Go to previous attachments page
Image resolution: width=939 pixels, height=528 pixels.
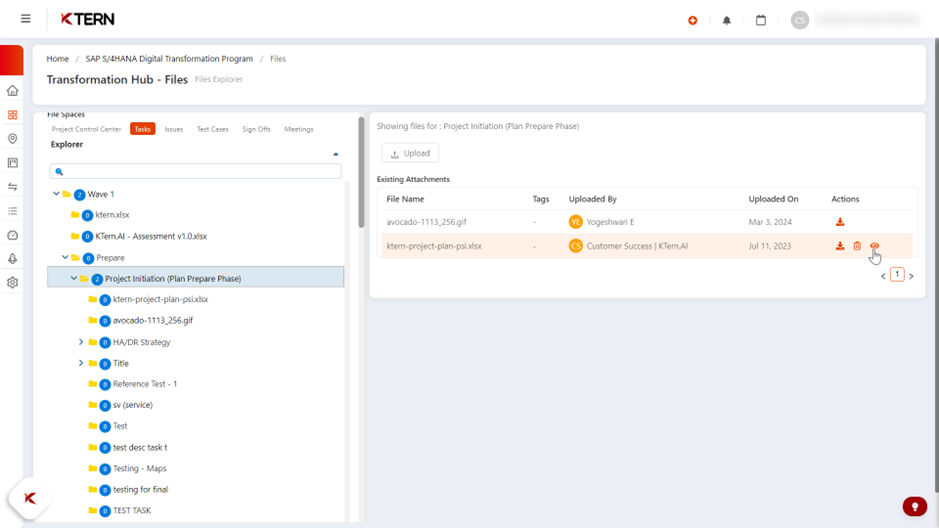pos(883,276)
